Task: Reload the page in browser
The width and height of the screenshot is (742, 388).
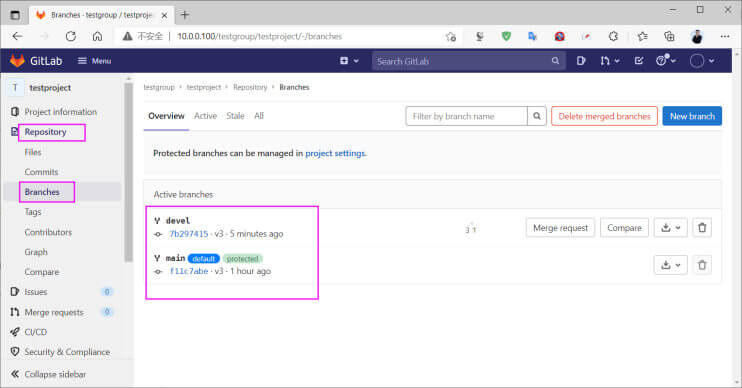Action: [x=71, y=36]
